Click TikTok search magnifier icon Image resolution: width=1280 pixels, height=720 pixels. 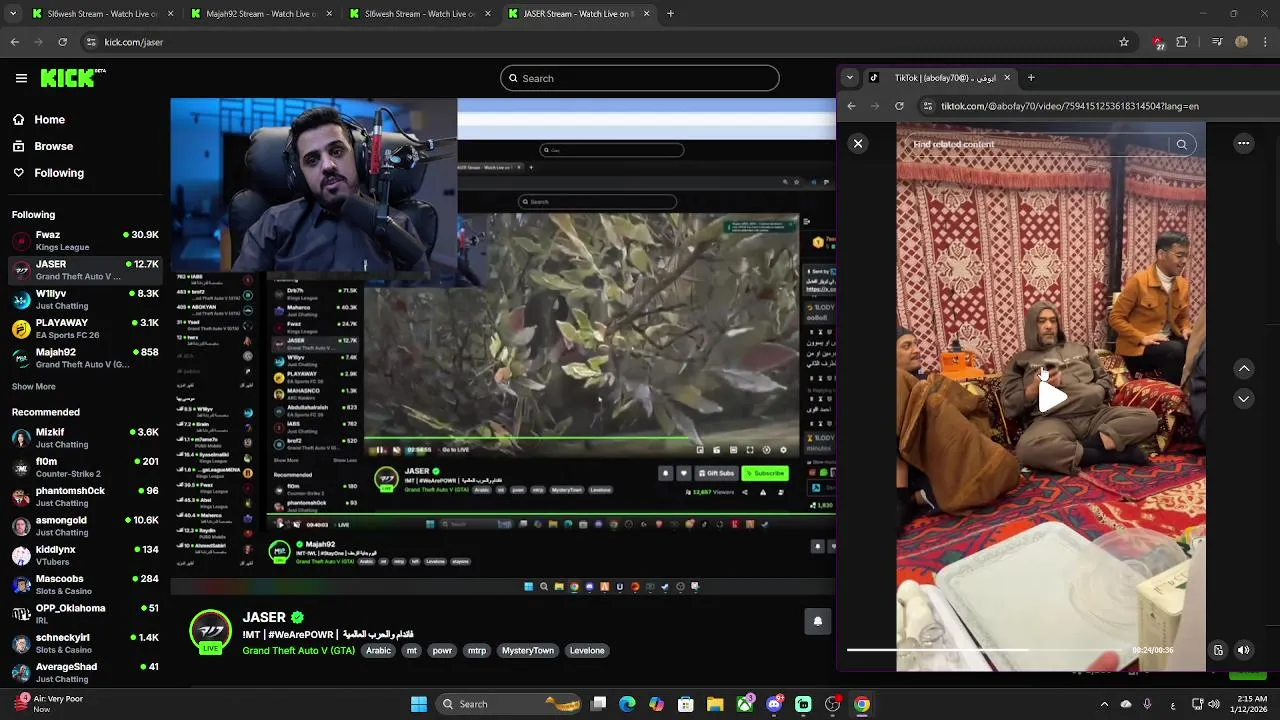[1182, 145]
